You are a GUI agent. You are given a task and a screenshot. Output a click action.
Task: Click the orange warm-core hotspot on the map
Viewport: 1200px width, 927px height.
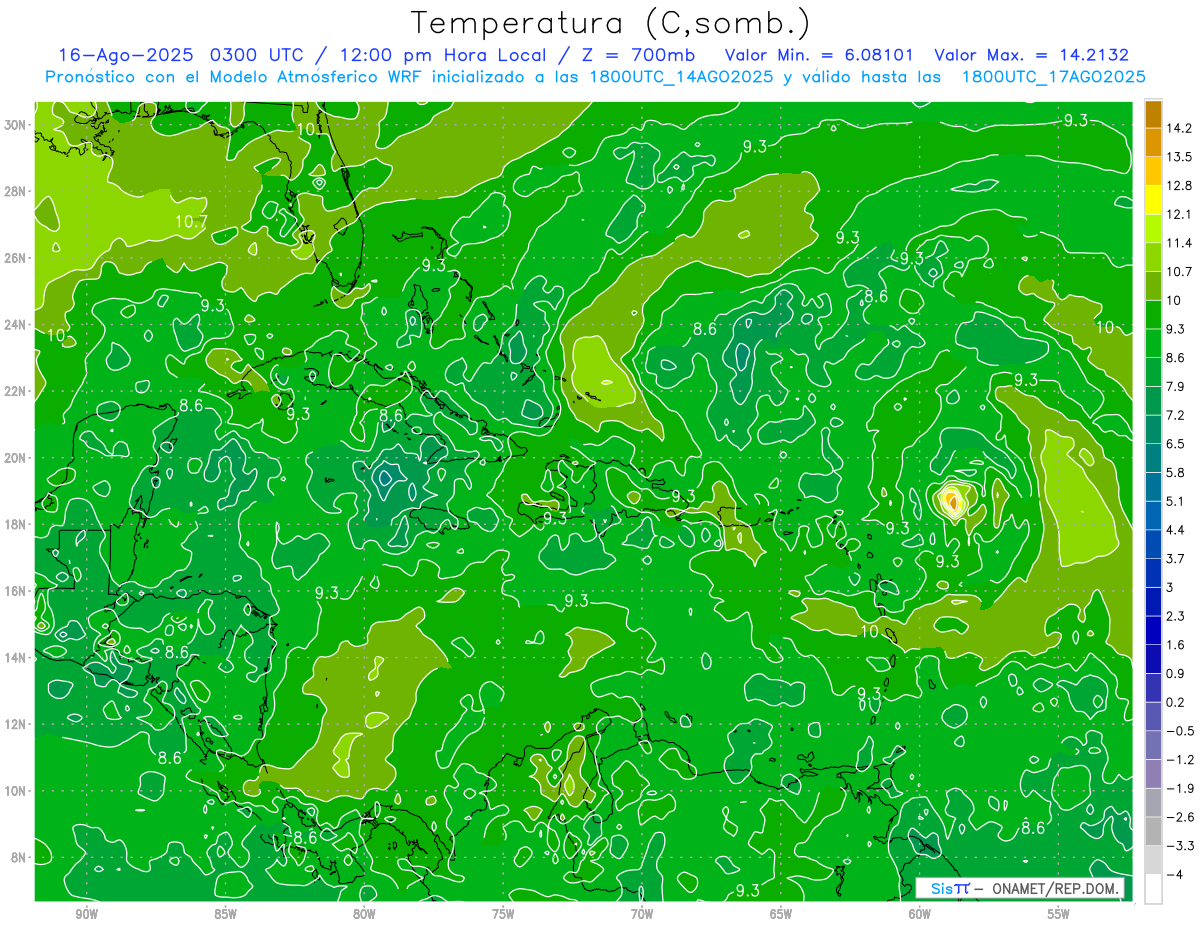tap(953, 500)
